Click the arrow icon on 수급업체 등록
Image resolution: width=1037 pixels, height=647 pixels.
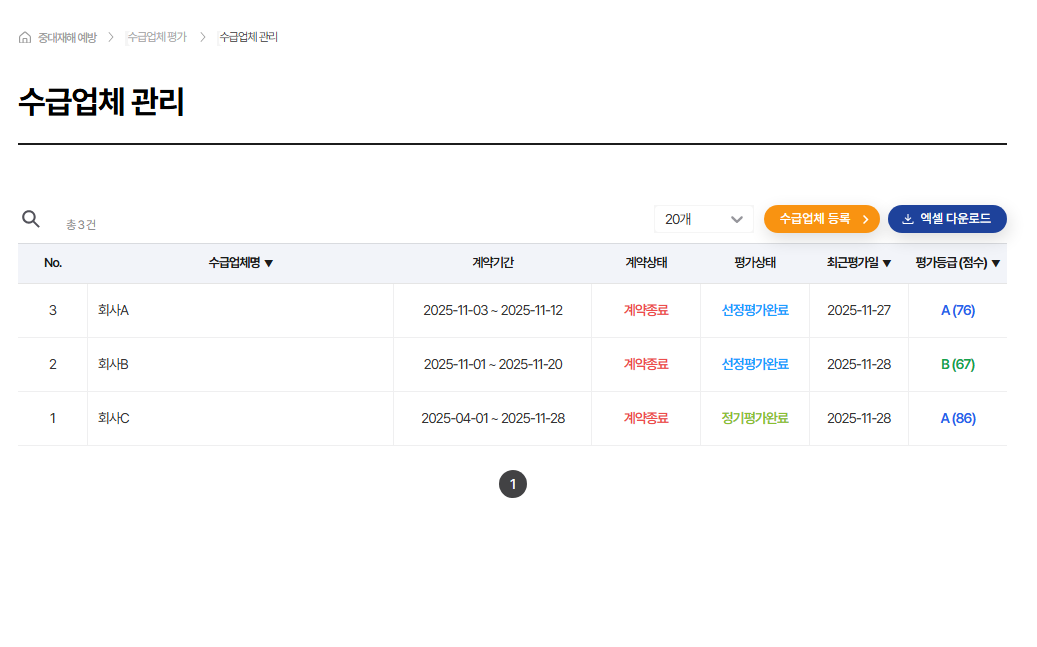point(865,219)
